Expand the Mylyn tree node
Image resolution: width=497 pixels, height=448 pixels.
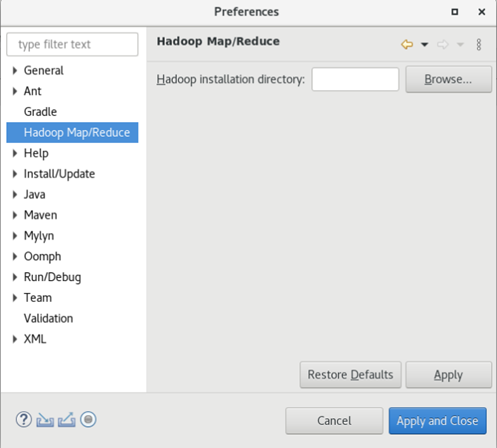15,236
